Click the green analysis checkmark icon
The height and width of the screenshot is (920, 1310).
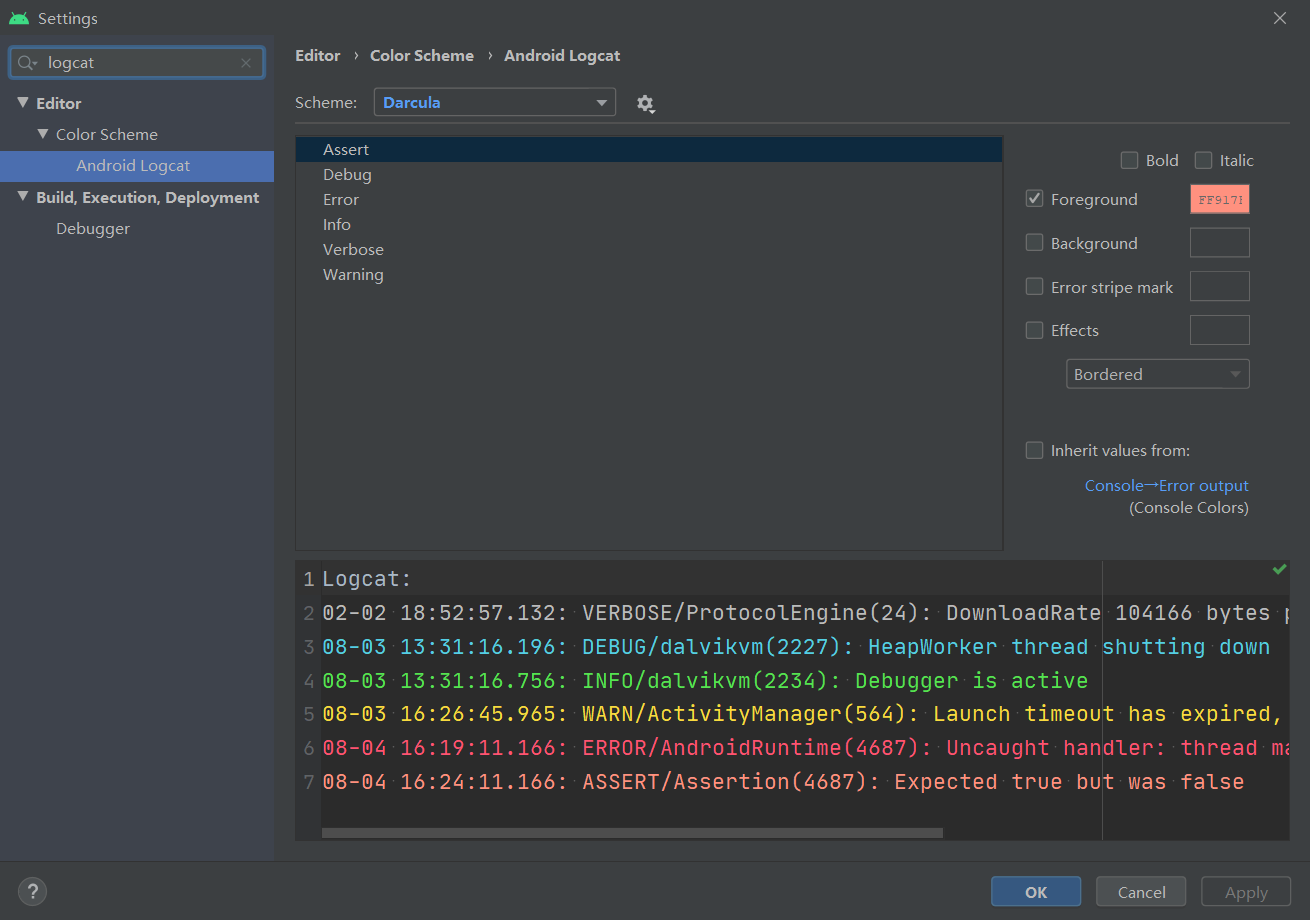click(x=1279, y=569)
